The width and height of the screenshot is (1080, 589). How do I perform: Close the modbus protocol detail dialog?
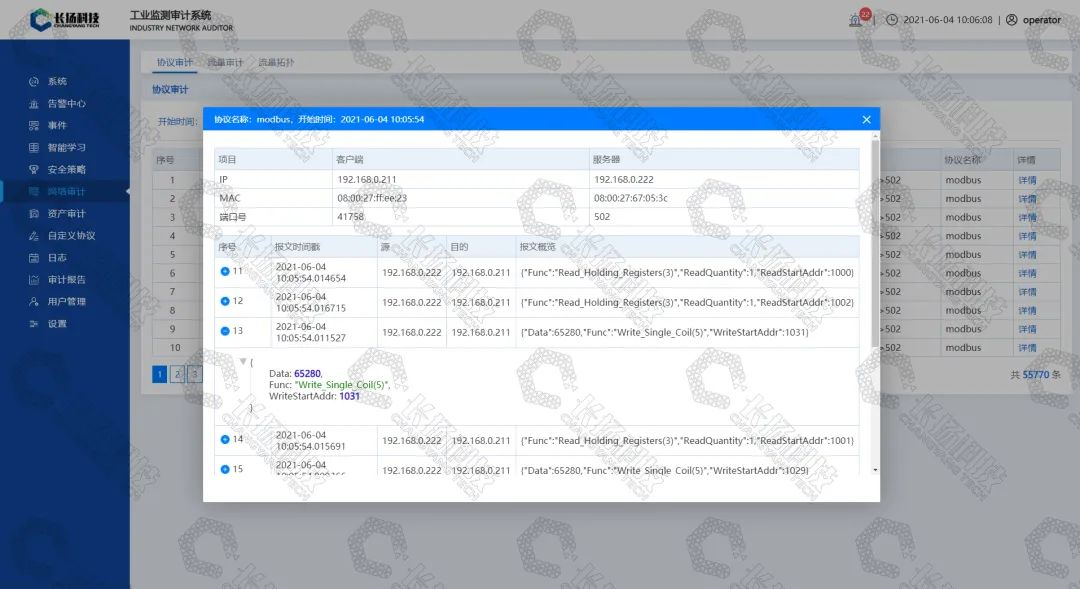pyautogui.click(x=866, y=119)
